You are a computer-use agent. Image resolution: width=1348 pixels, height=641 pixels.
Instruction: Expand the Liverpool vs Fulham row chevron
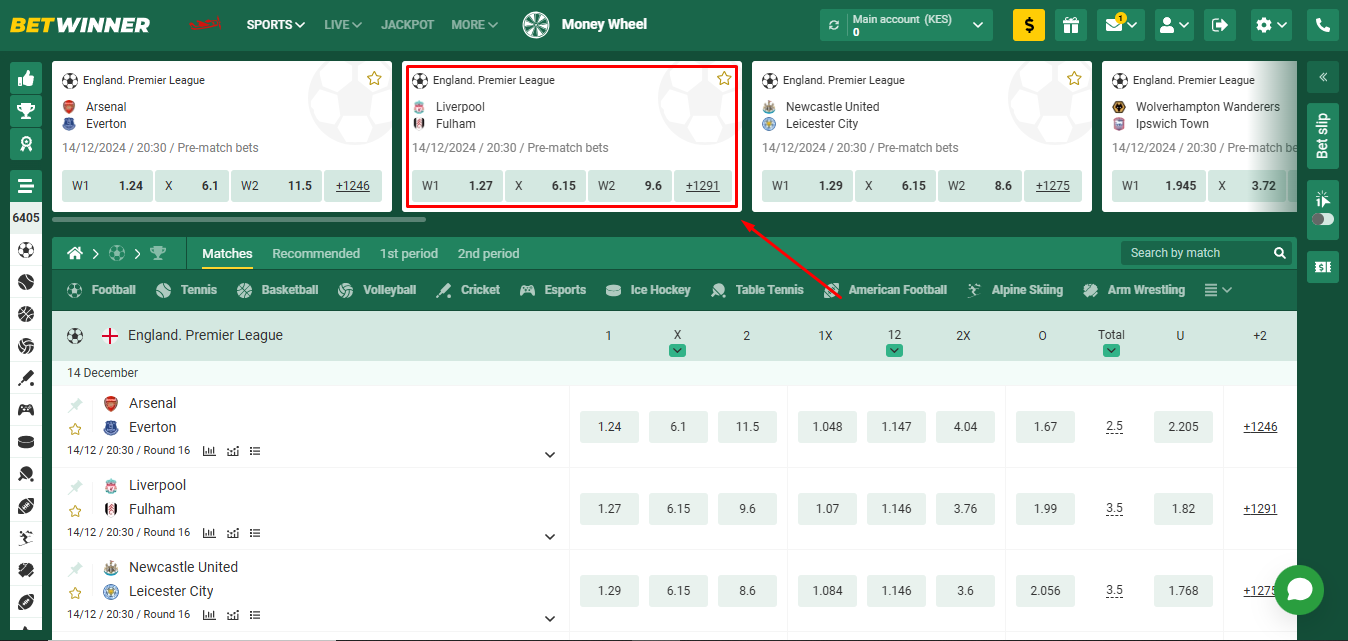pyautogui.click(x=549, y=537)
